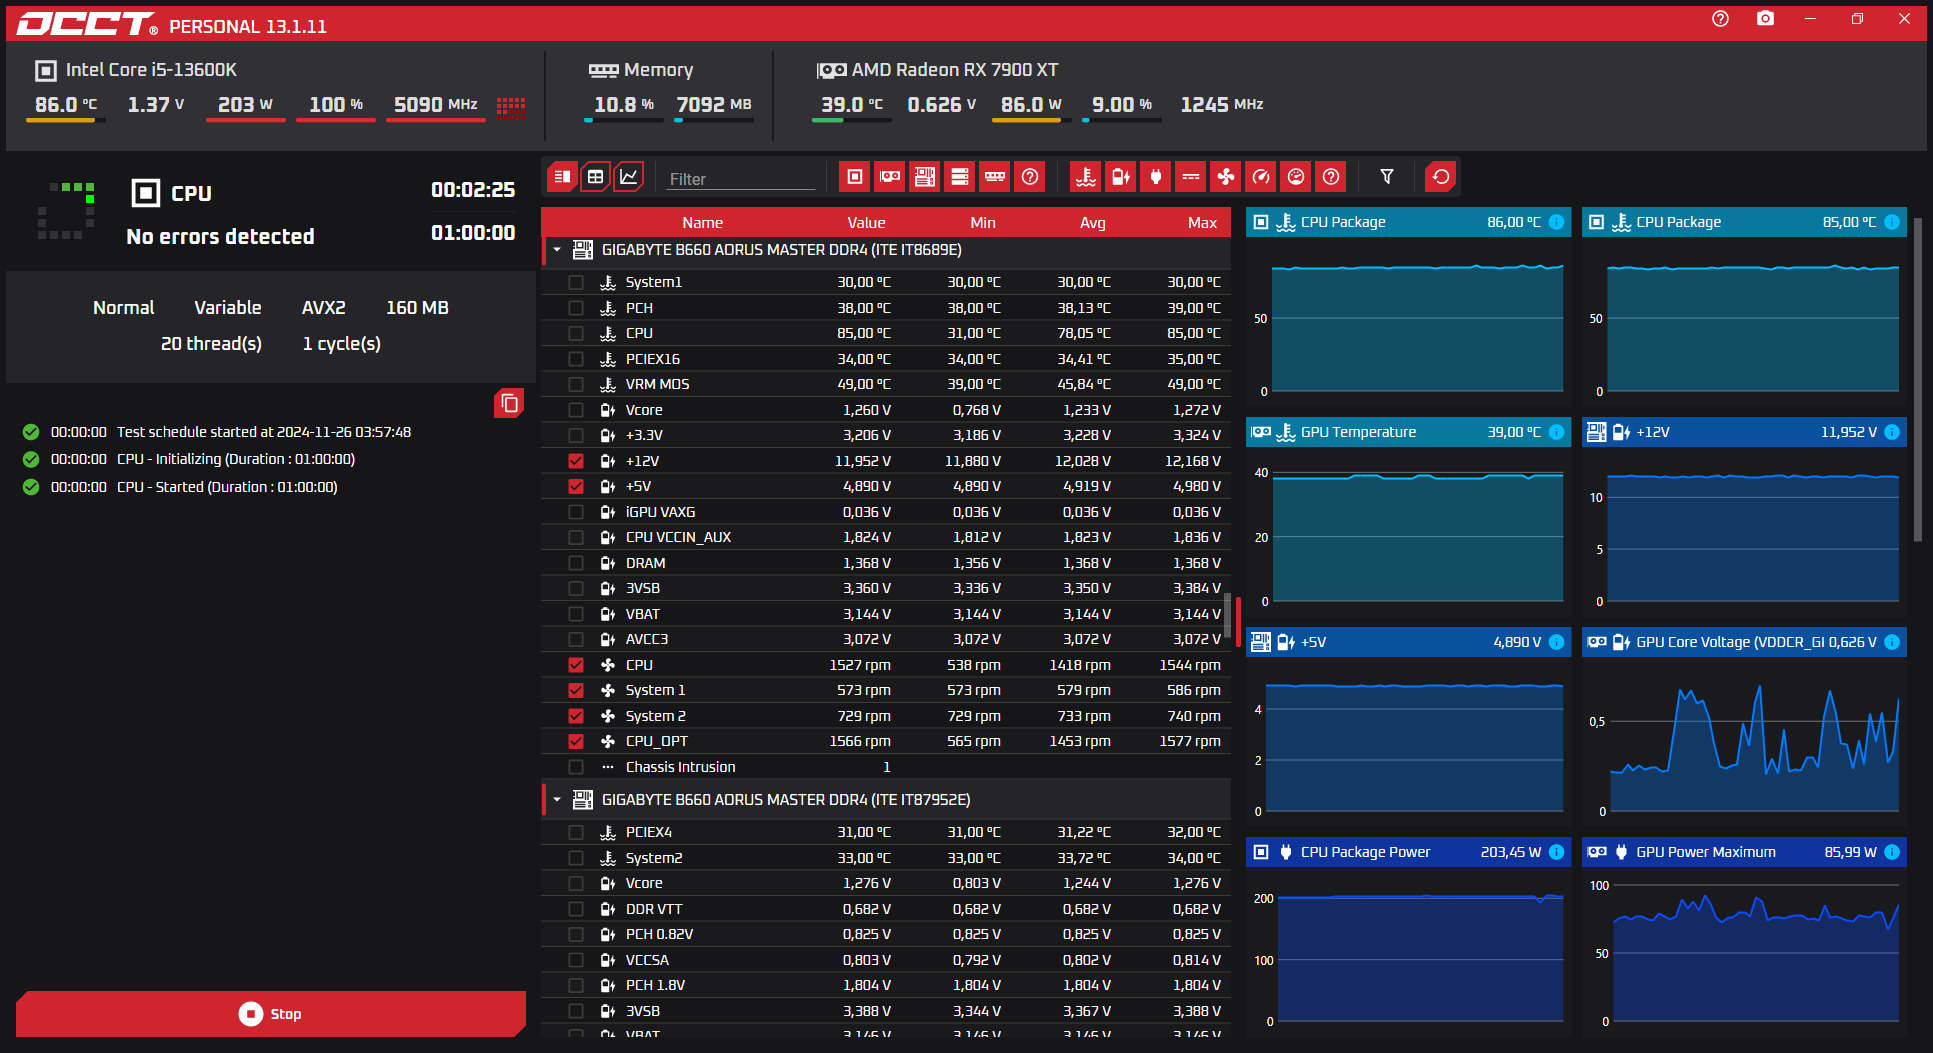Sort the sensor table by Max column
The height and width of the screenshot is (1053, 1933).
(x=1202, y=223)
